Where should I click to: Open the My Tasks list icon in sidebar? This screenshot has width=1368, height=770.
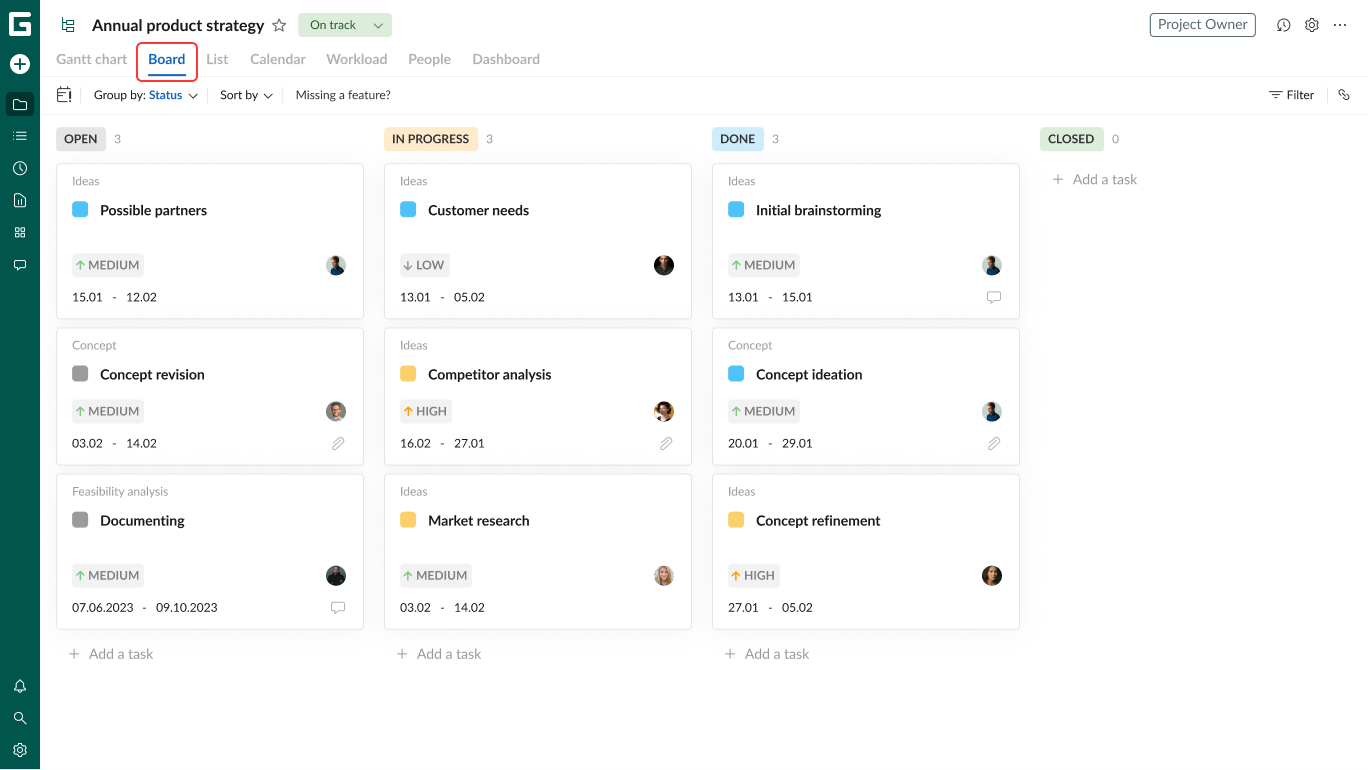click(20, 136)
